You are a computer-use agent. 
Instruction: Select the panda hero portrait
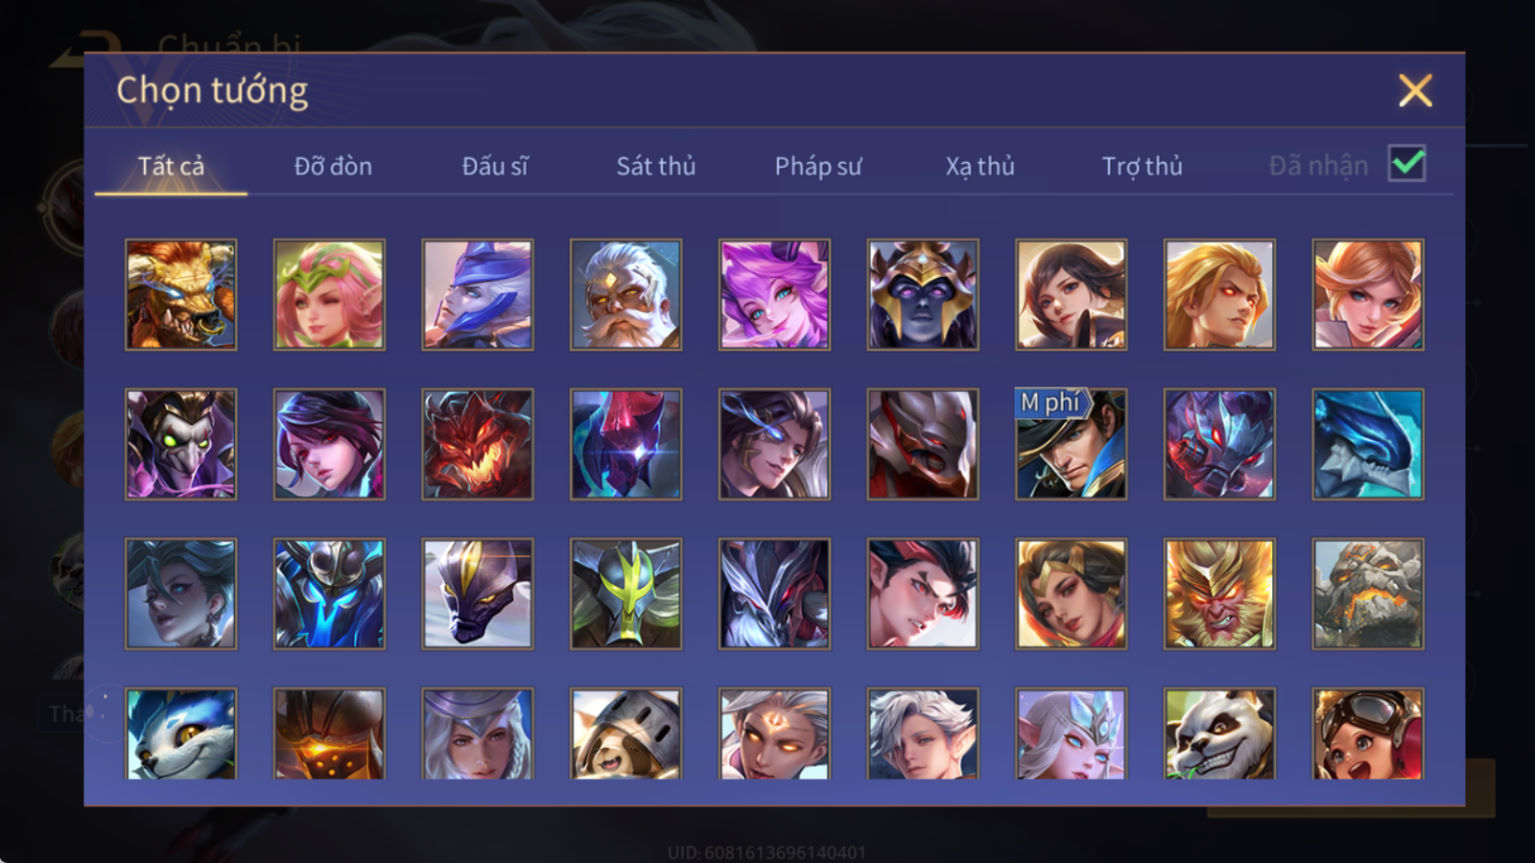1219,734
